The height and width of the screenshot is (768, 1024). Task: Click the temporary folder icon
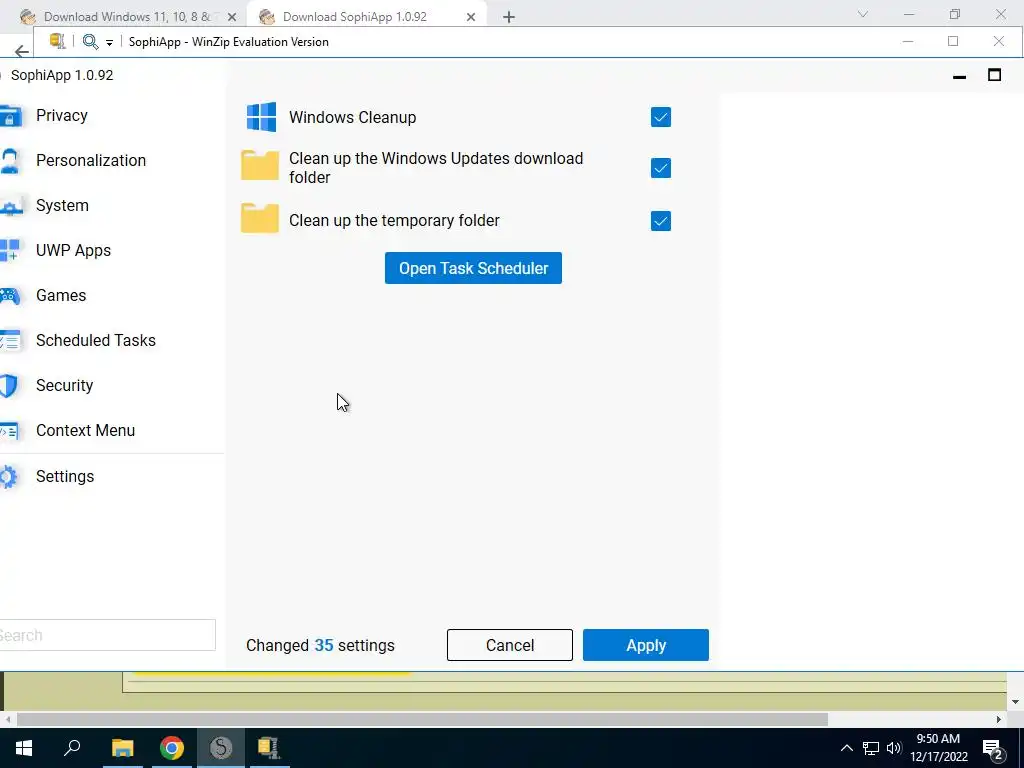[x=260, y=218]
